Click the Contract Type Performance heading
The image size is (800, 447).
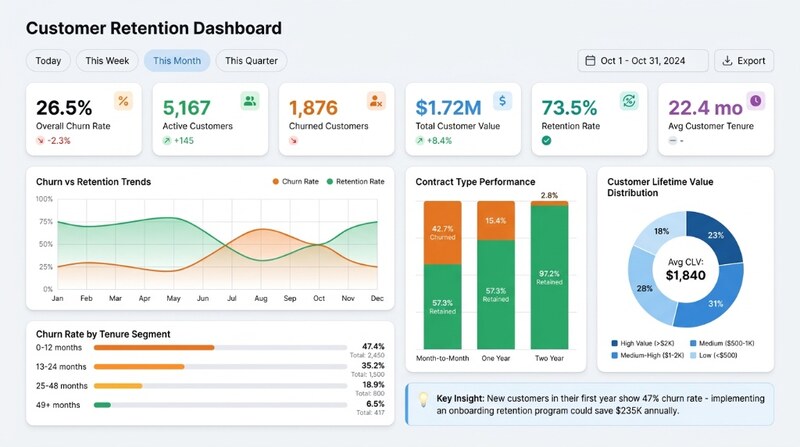(475, 182)
